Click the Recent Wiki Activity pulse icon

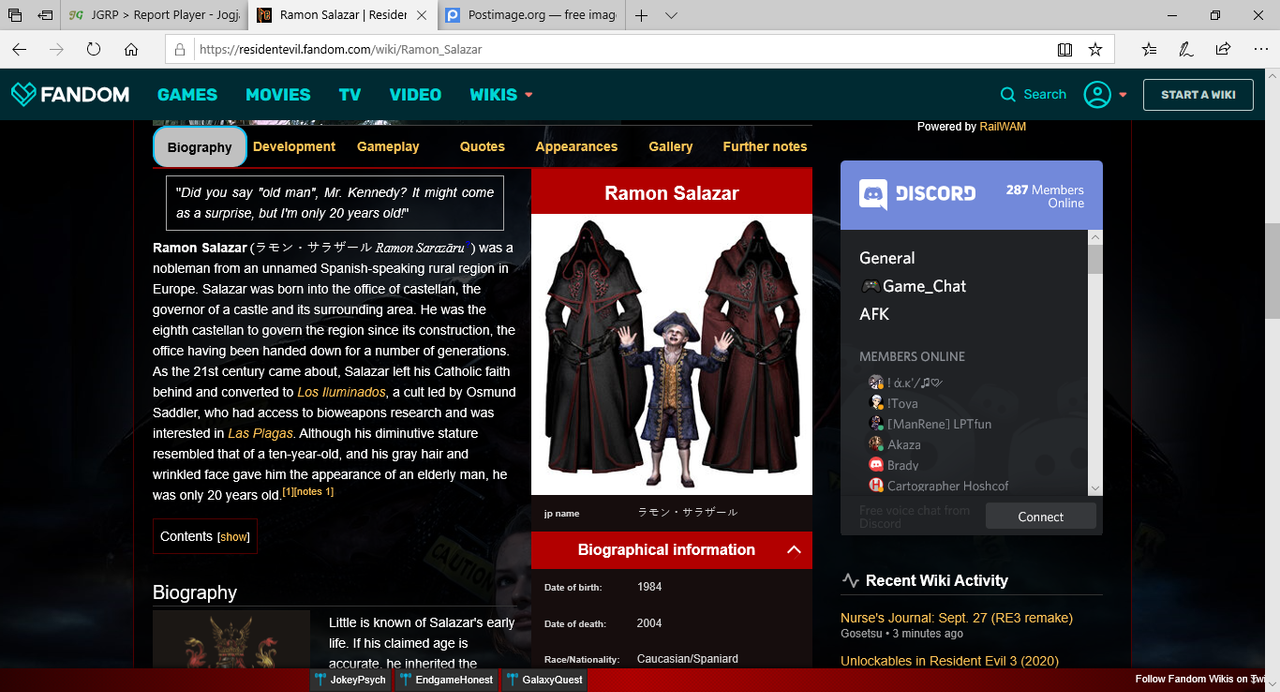[851, 581]
